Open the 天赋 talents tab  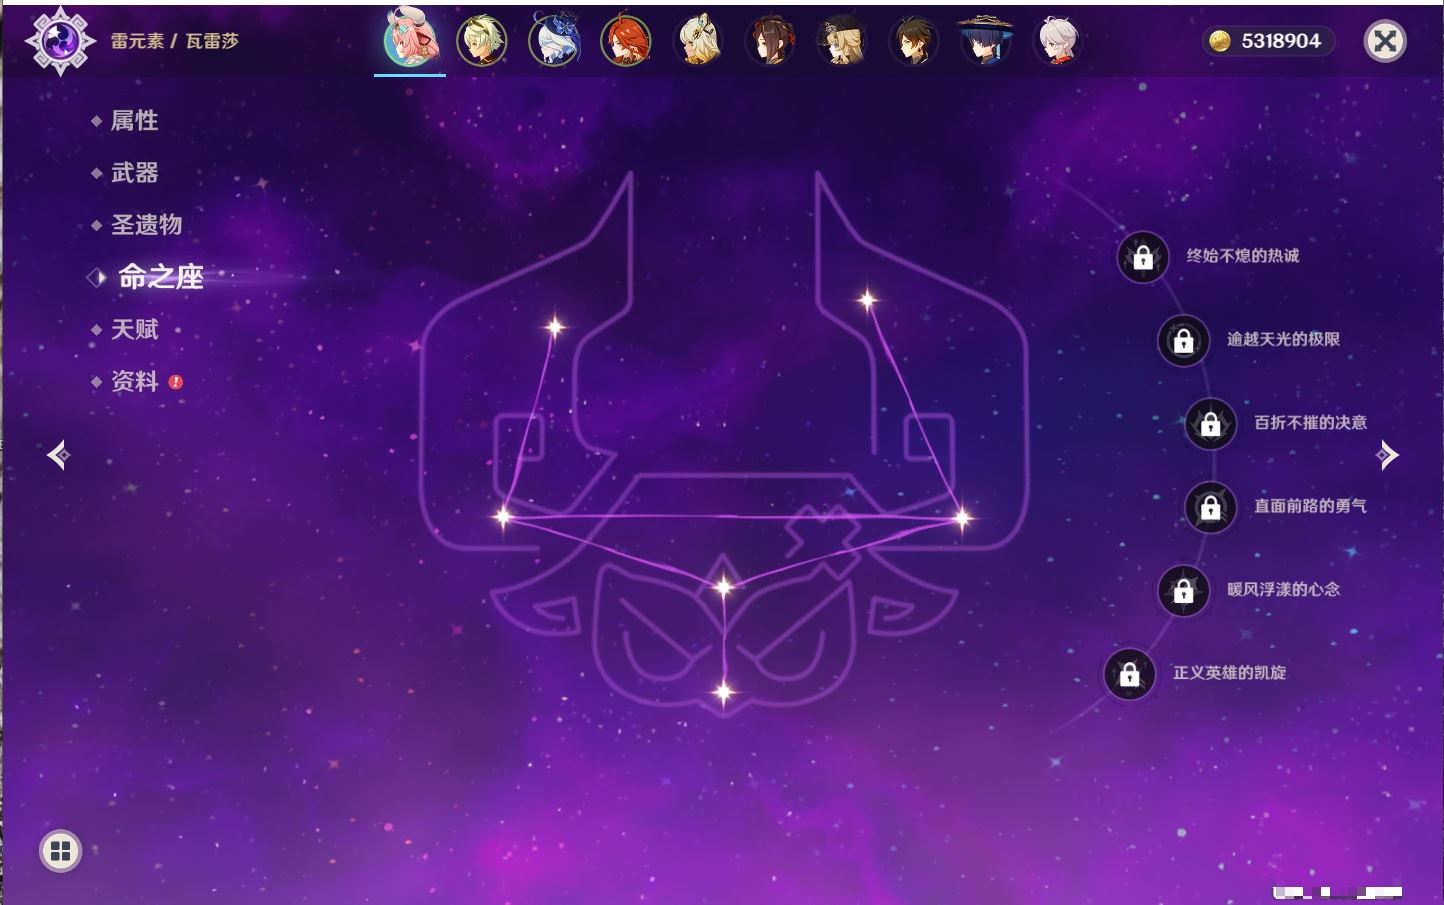134,329
